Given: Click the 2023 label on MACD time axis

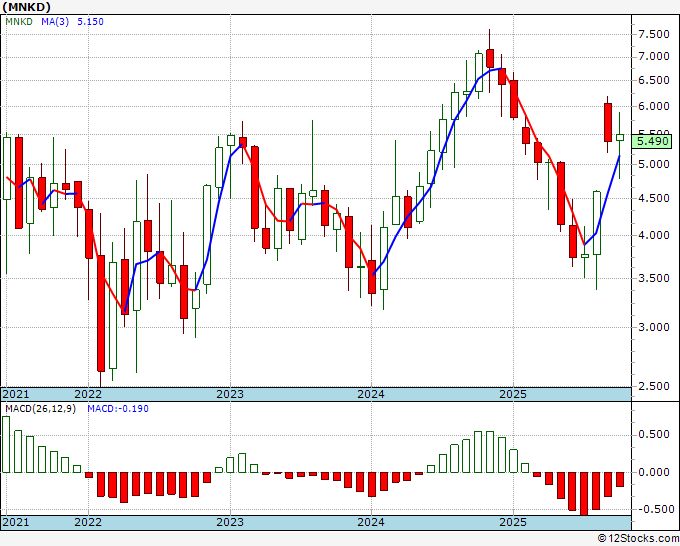Looking at the screenshot, I should pyautogui.click(x=230, y=522).
